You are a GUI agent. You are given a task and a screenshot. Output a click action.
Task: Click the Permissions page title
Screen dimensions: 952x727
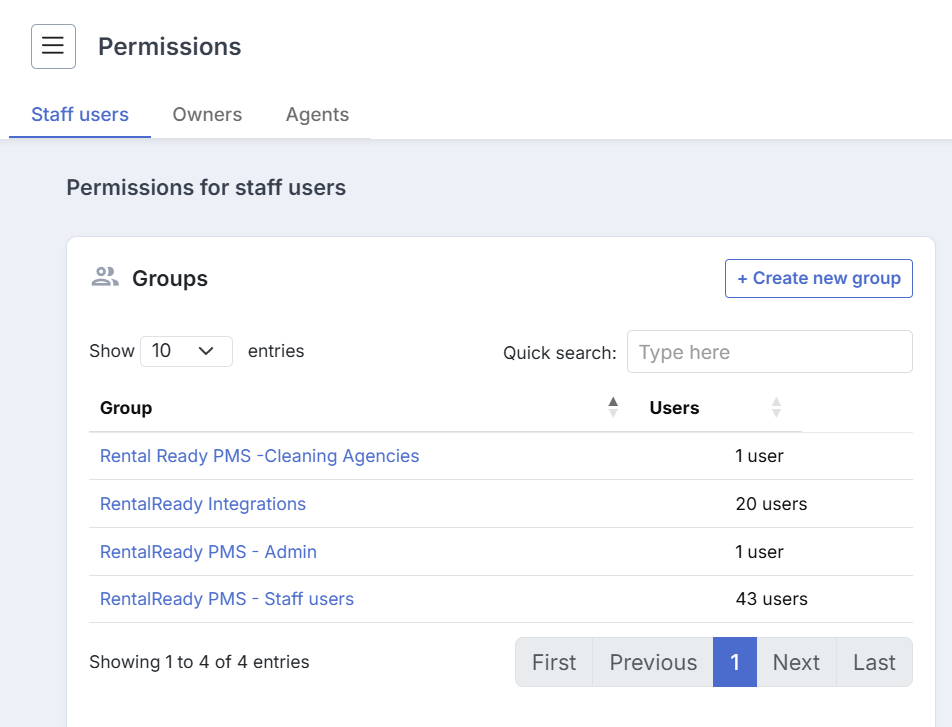(169, 47)
